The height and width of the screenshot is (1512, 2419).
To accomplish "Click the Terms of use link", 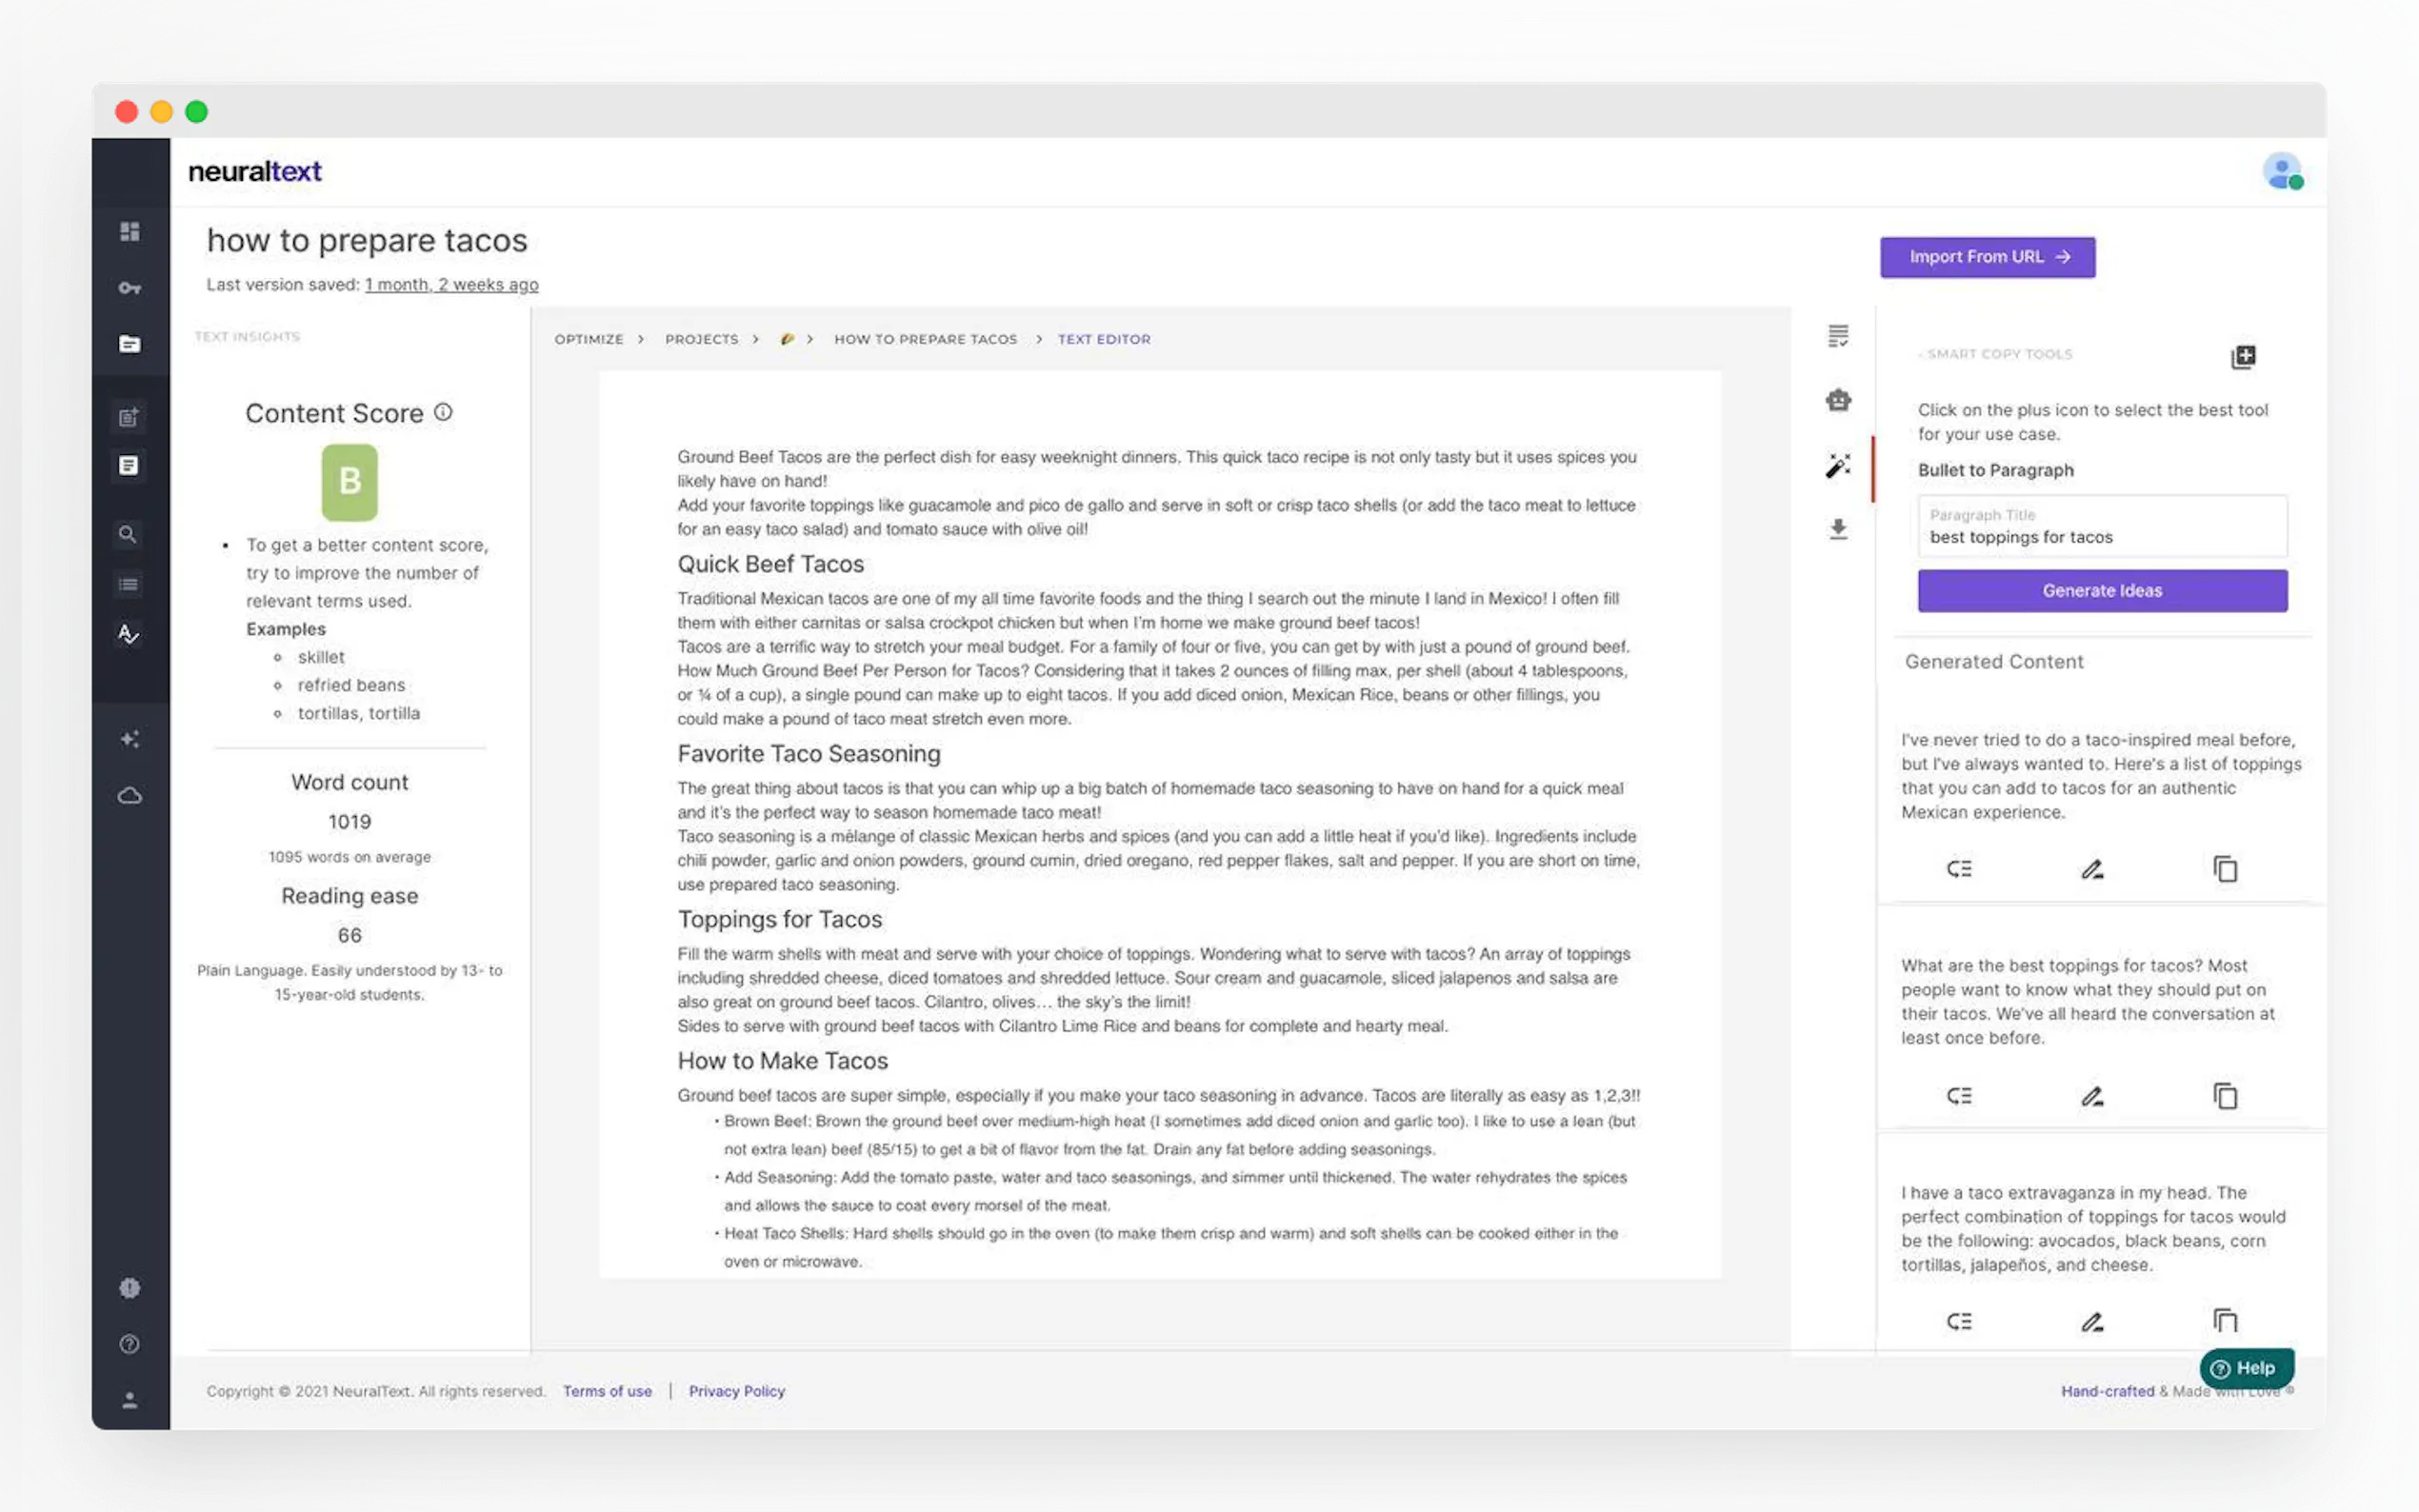I will [x=607, y=1391].
